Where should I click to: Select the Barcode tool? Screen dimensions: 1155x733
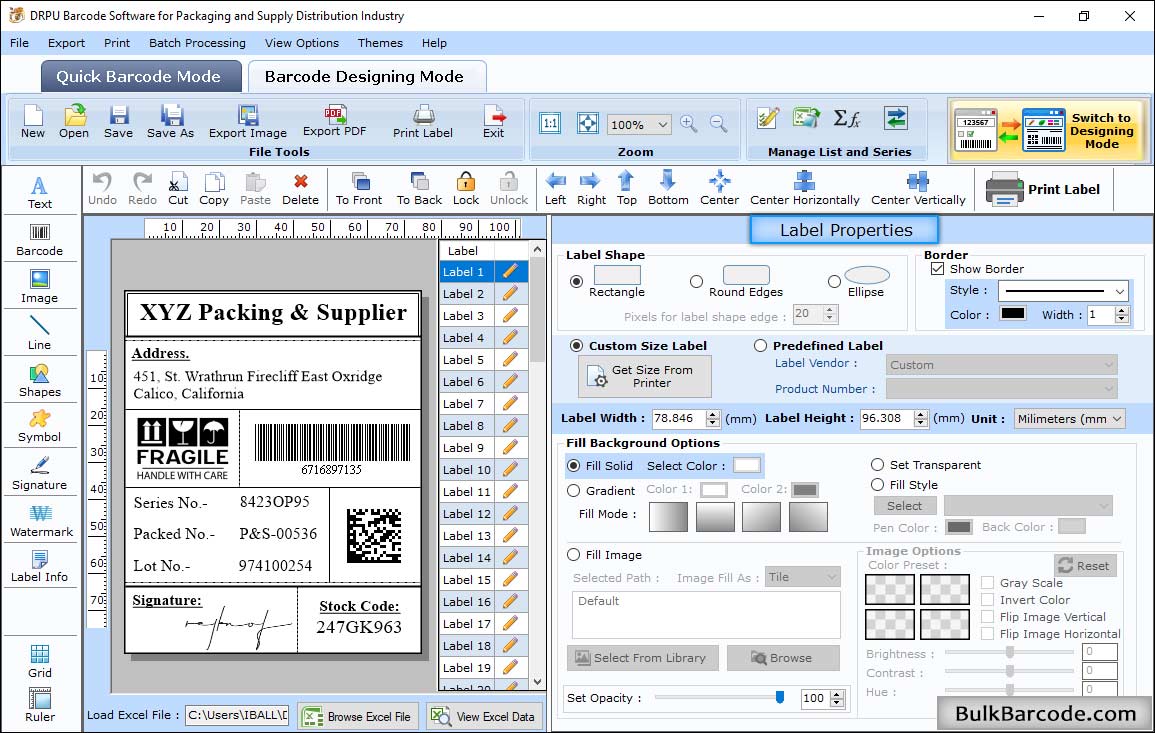(x=40, y=240)
